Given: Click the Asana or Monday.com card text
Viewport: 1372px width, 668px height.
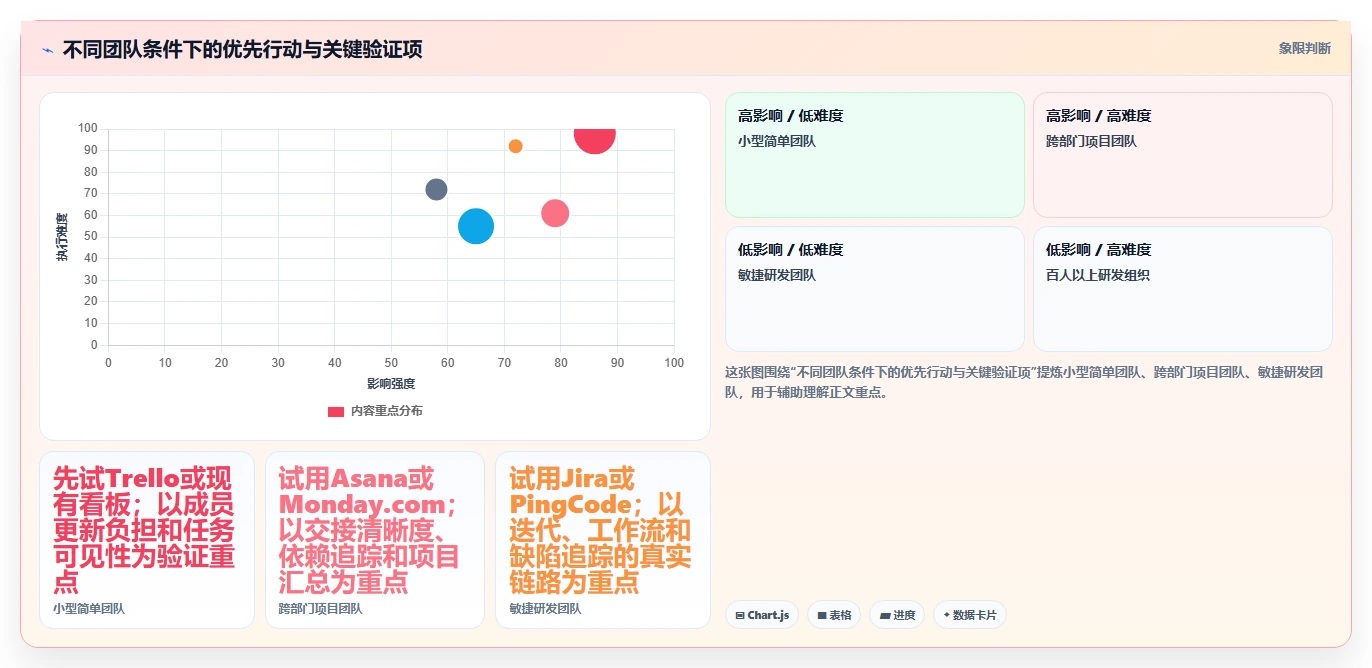Looking at the screenshot, I should point(369,530).
